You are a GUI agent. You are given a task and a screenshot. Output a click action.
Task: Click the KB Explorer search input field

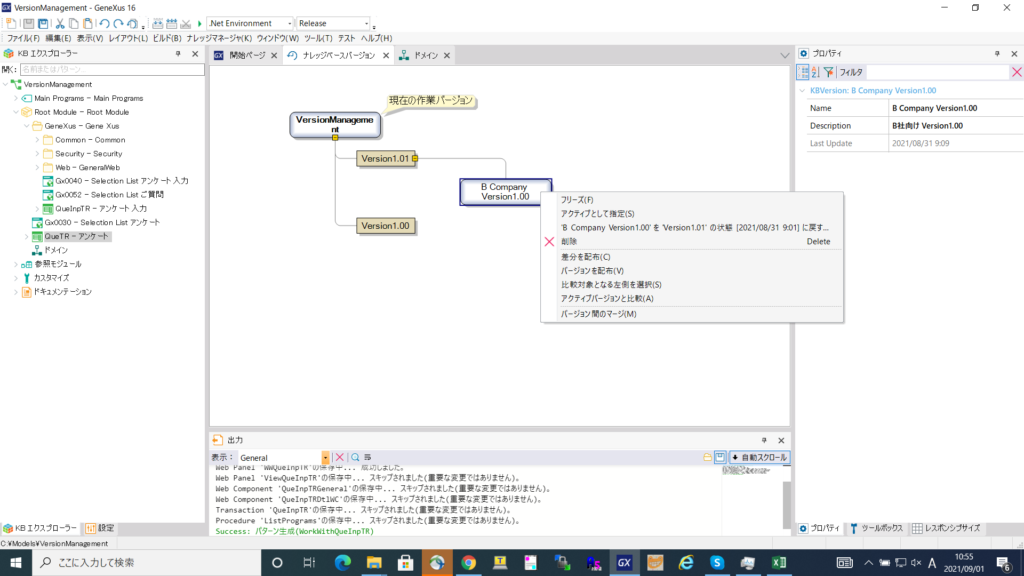(112, 69)
